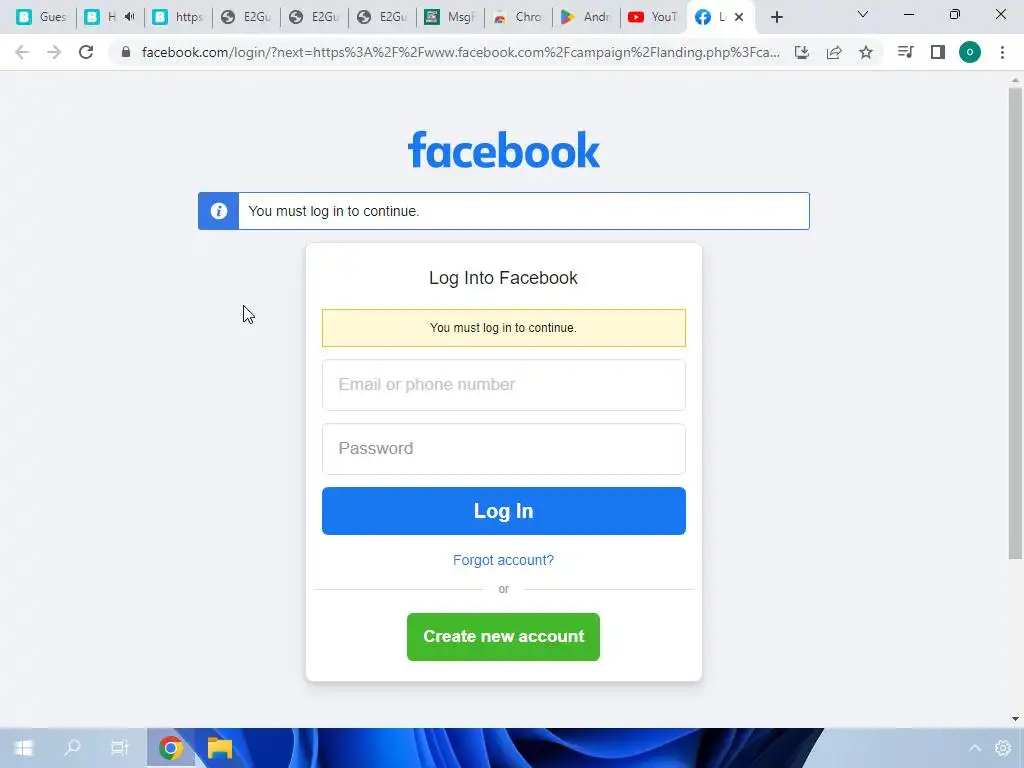Bookmark this page with the star icon

866,52
